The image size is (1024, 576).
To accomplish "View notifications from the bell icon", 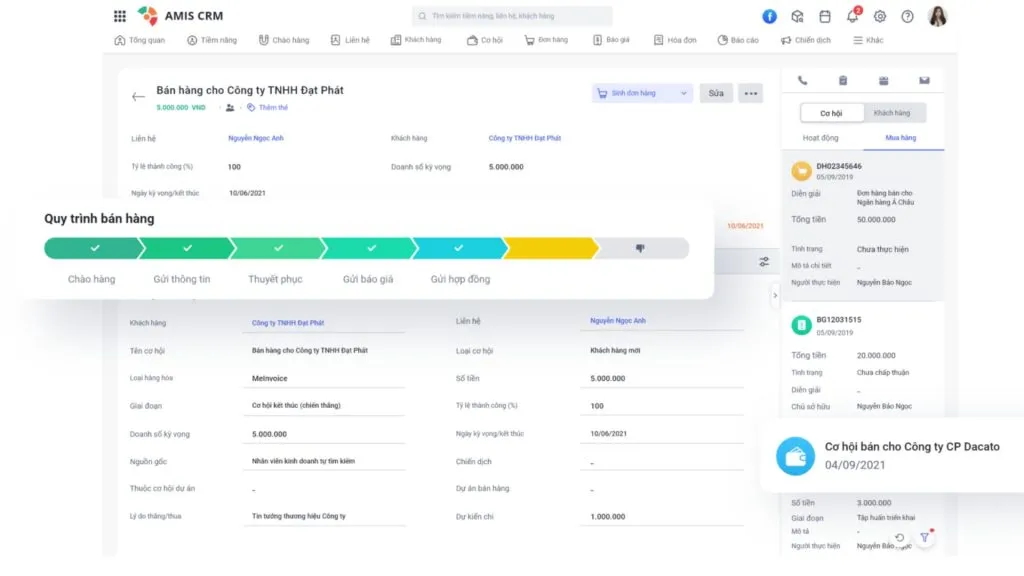I will [853, 16].
